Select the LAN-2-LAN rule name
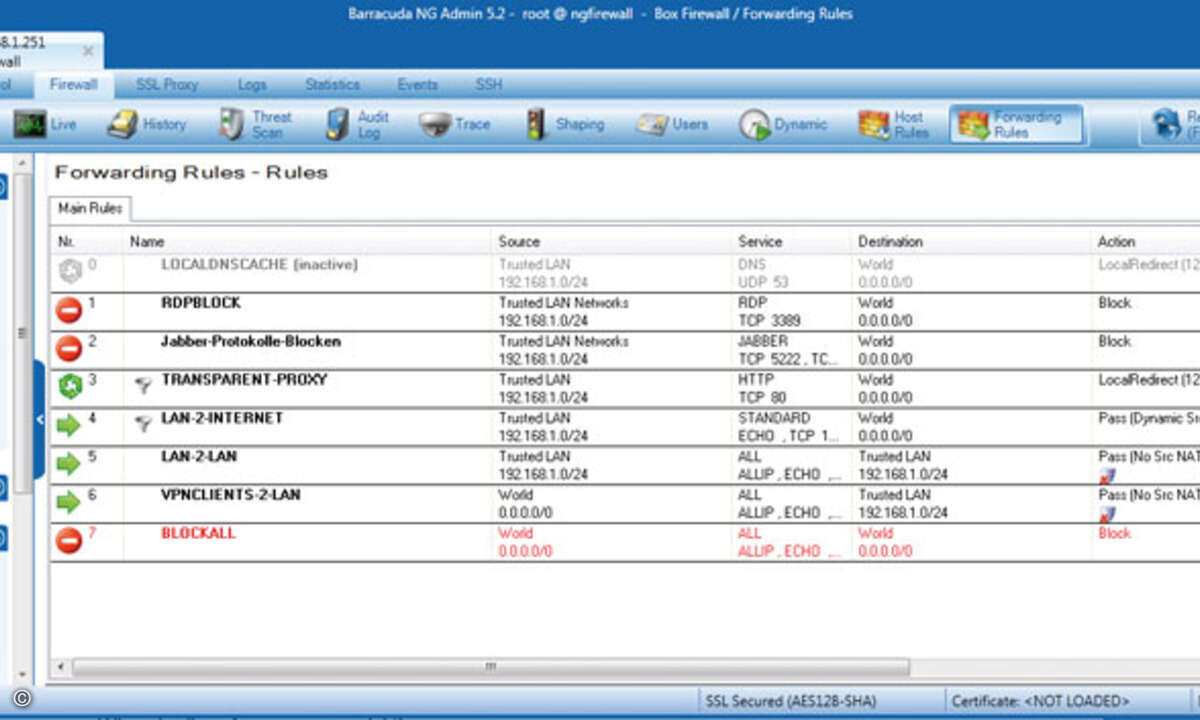Screen dimensions: 1200x720 click(x=199, y=456)
